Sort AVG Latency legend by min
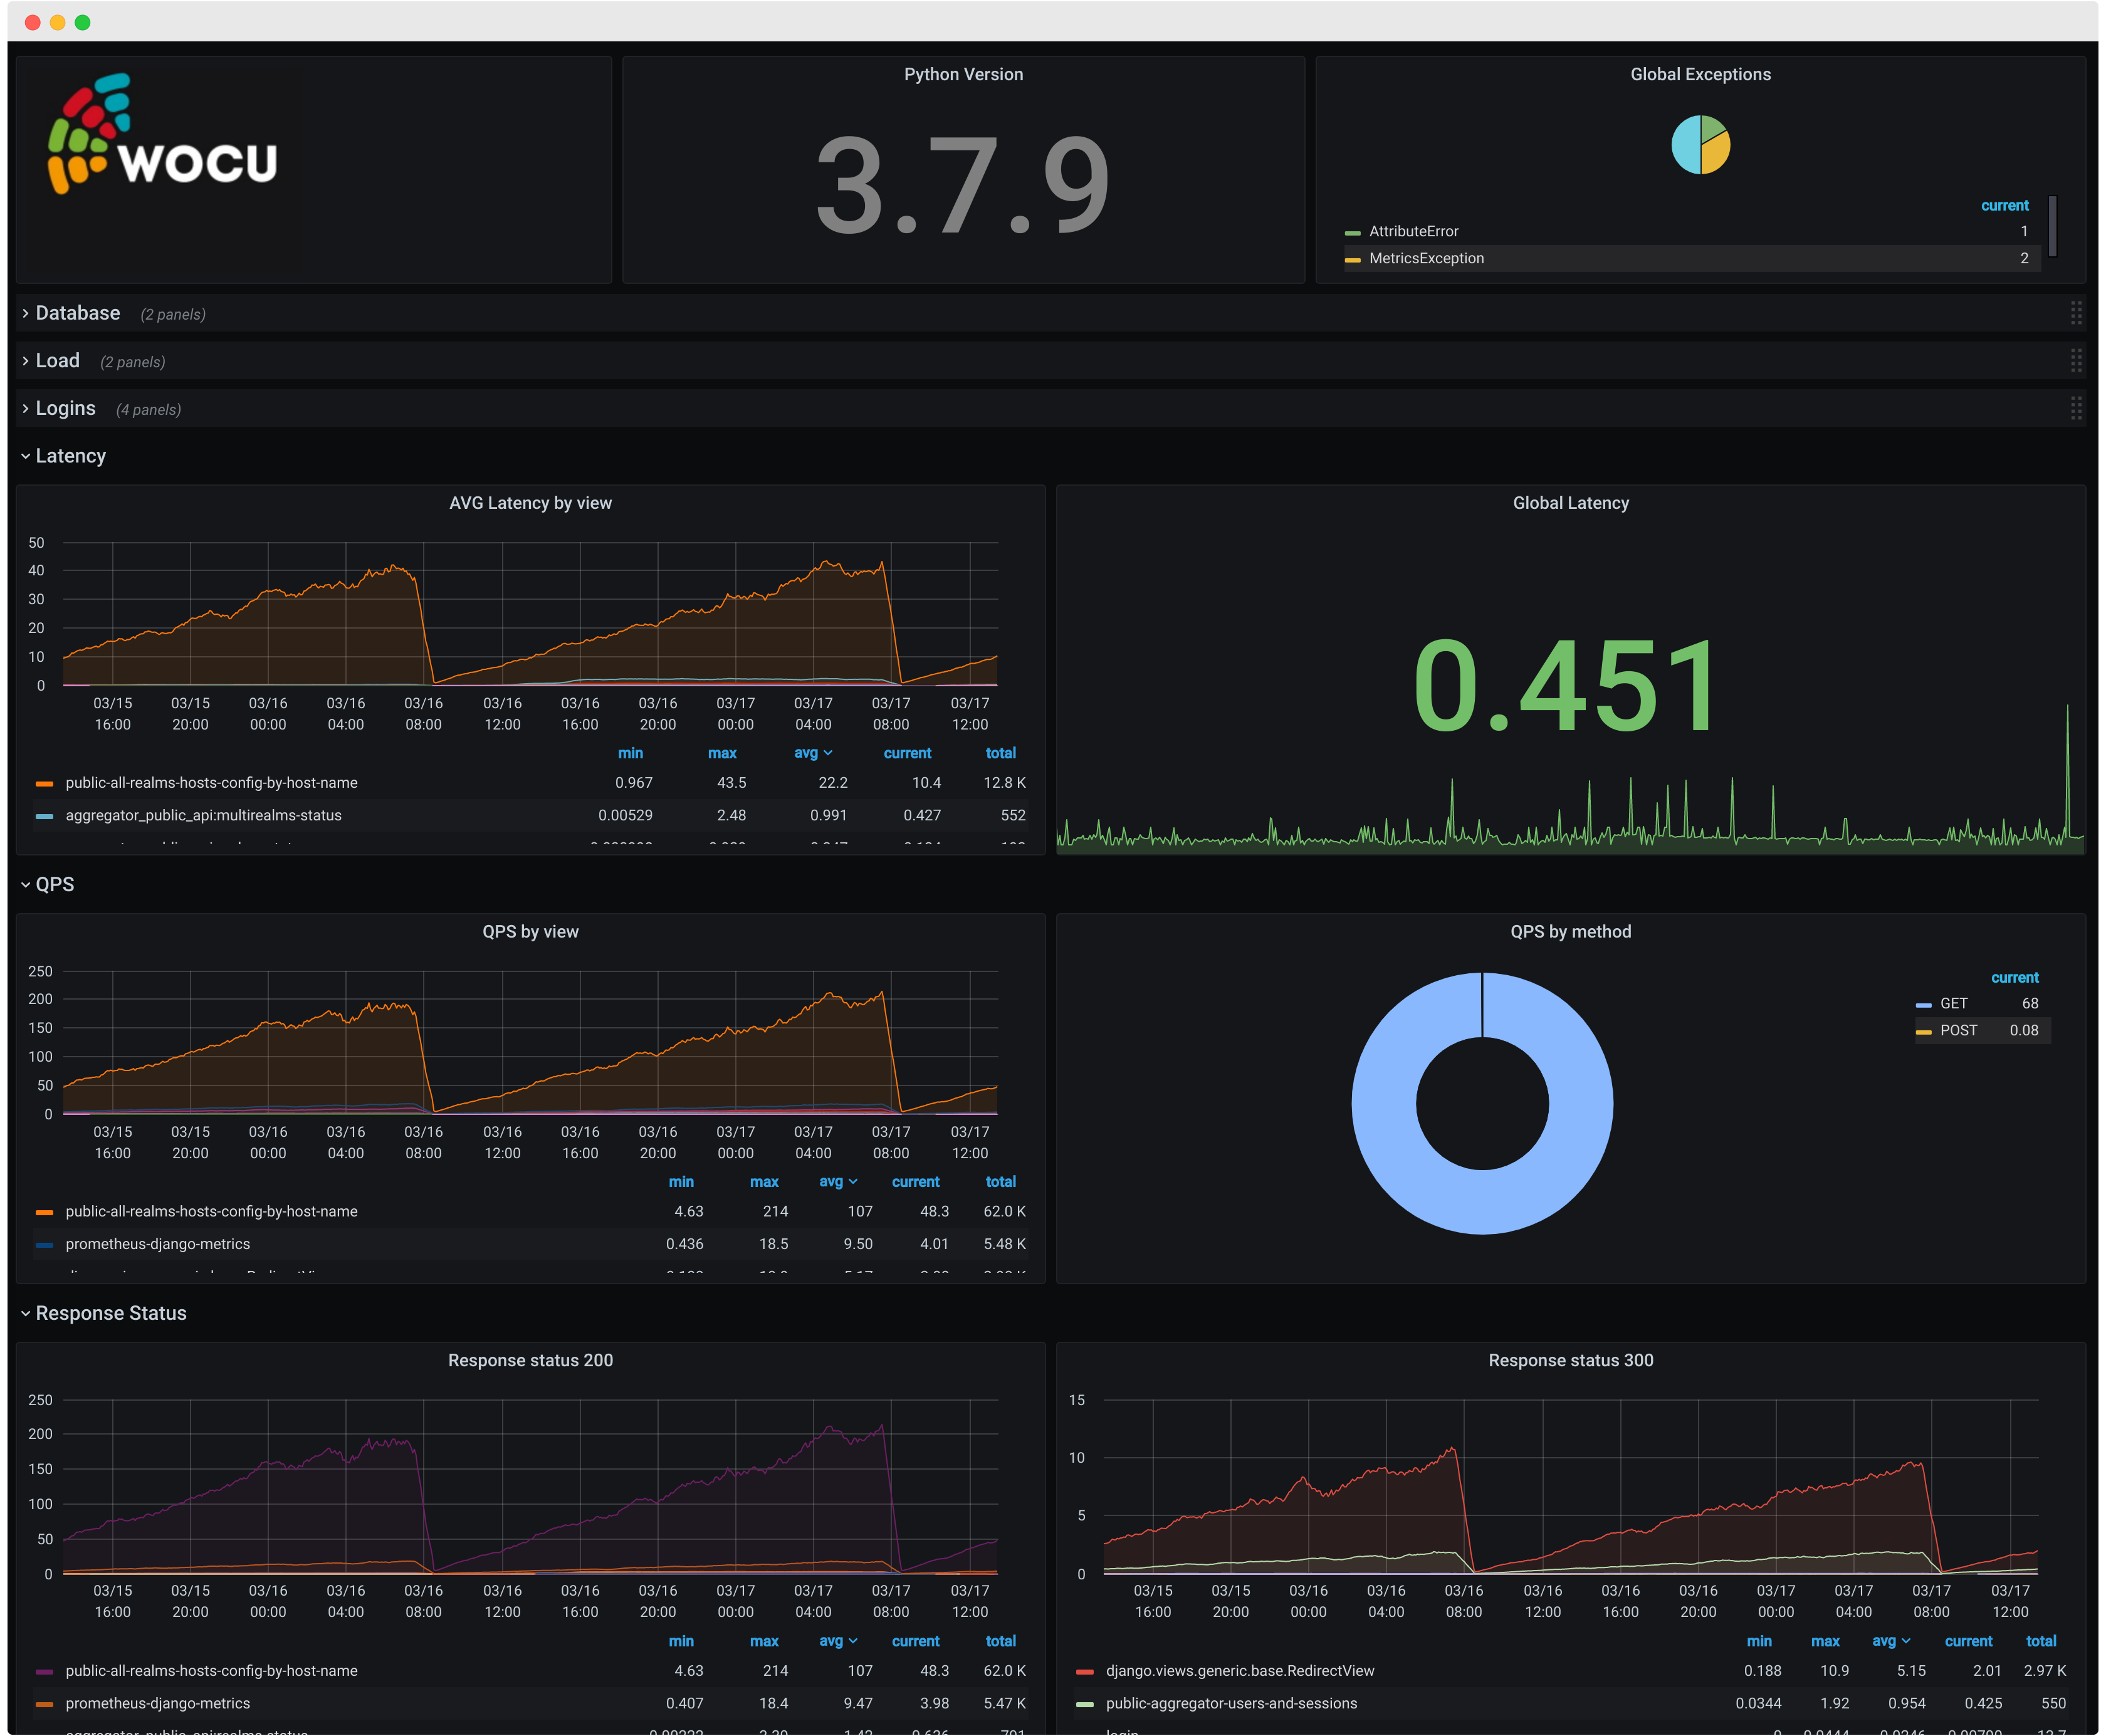 tap(630, 753)
